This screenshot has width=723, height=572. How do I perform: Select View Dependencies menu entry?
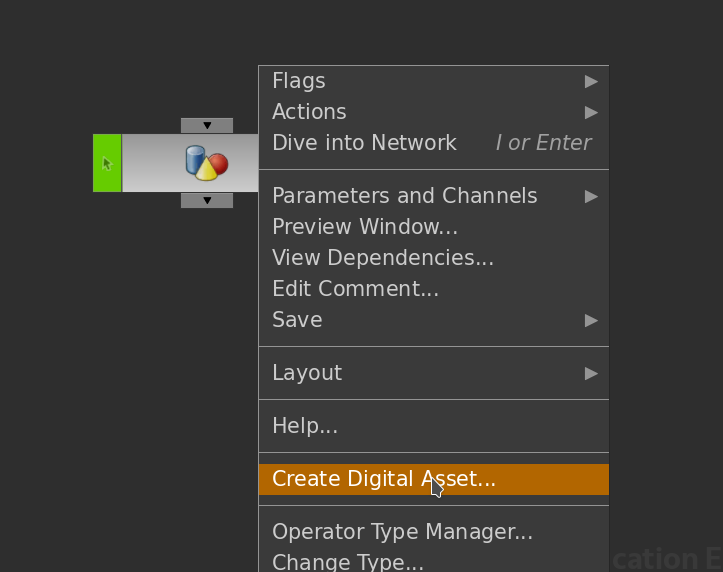pos(383,258)
